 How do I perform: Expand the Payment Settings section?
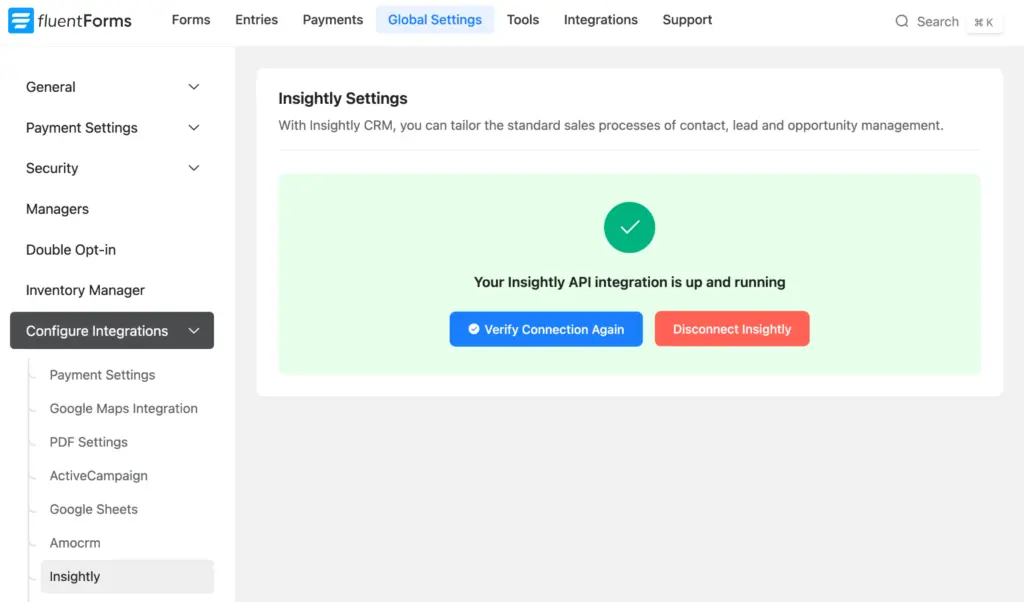pos(110,128)
